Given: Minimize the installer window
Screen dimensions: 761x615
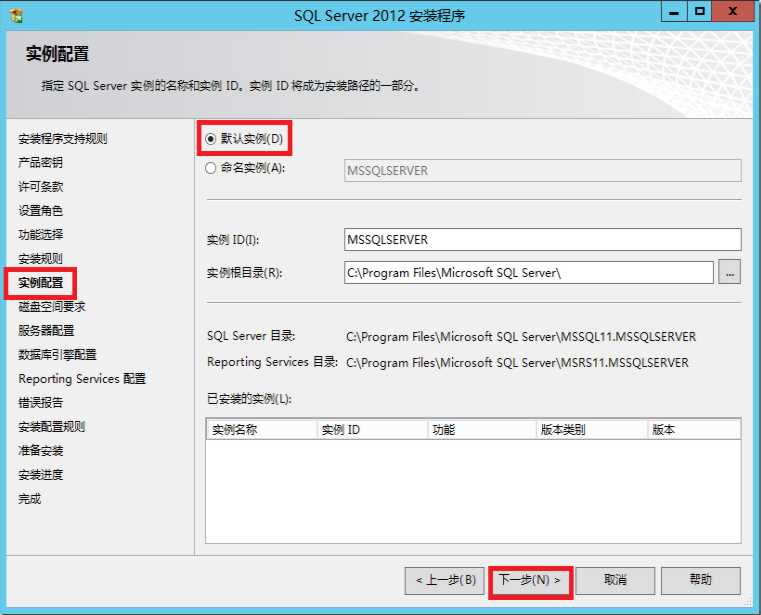Looking at the screenshot, I should (674, 11).
